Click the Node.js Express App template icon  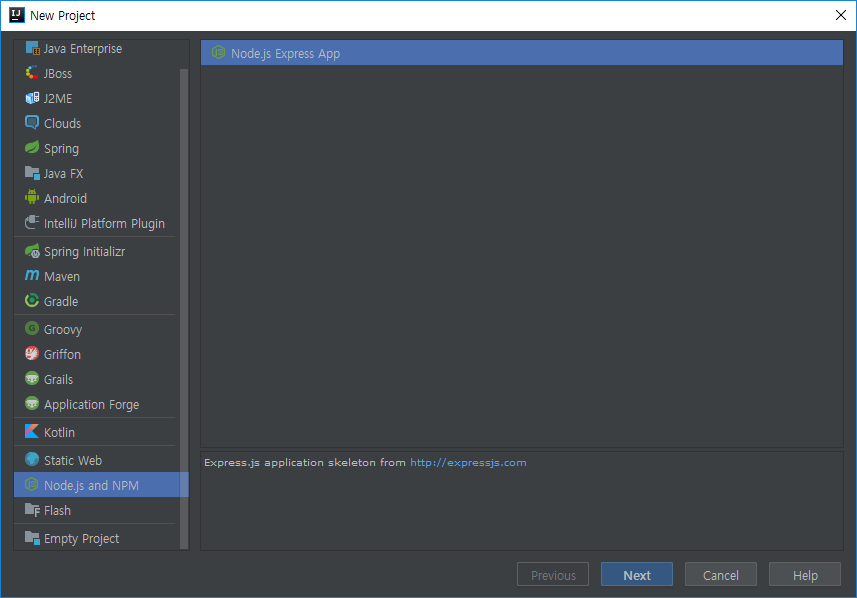(x=219, y=52)
